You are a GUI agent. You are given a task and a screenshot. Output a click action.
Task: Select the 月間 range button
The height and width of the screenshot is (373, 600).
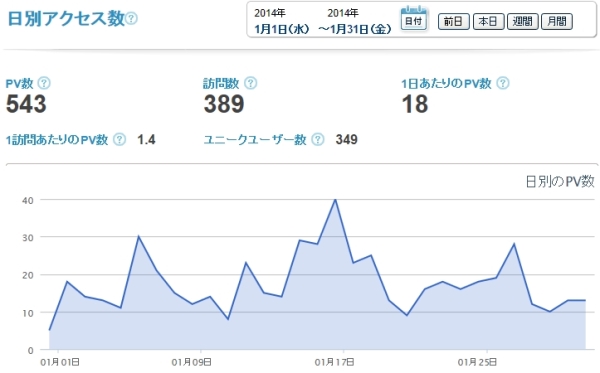[557, 21]
